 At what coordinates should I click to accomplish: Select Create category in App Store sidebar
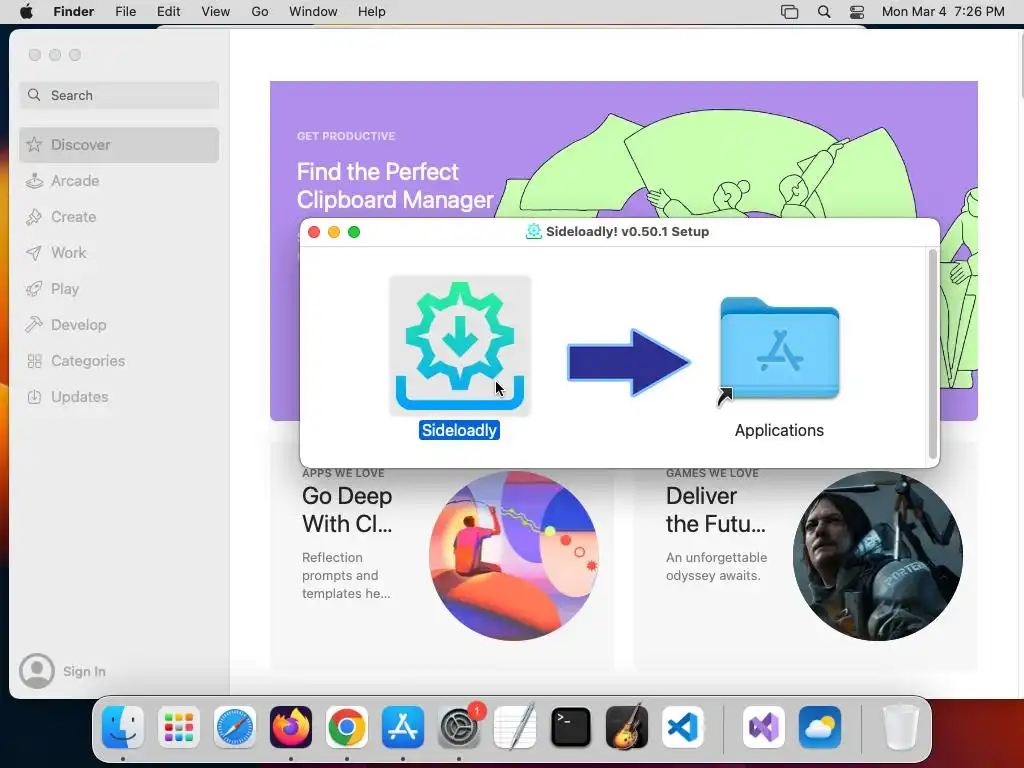tap(119, 217)
